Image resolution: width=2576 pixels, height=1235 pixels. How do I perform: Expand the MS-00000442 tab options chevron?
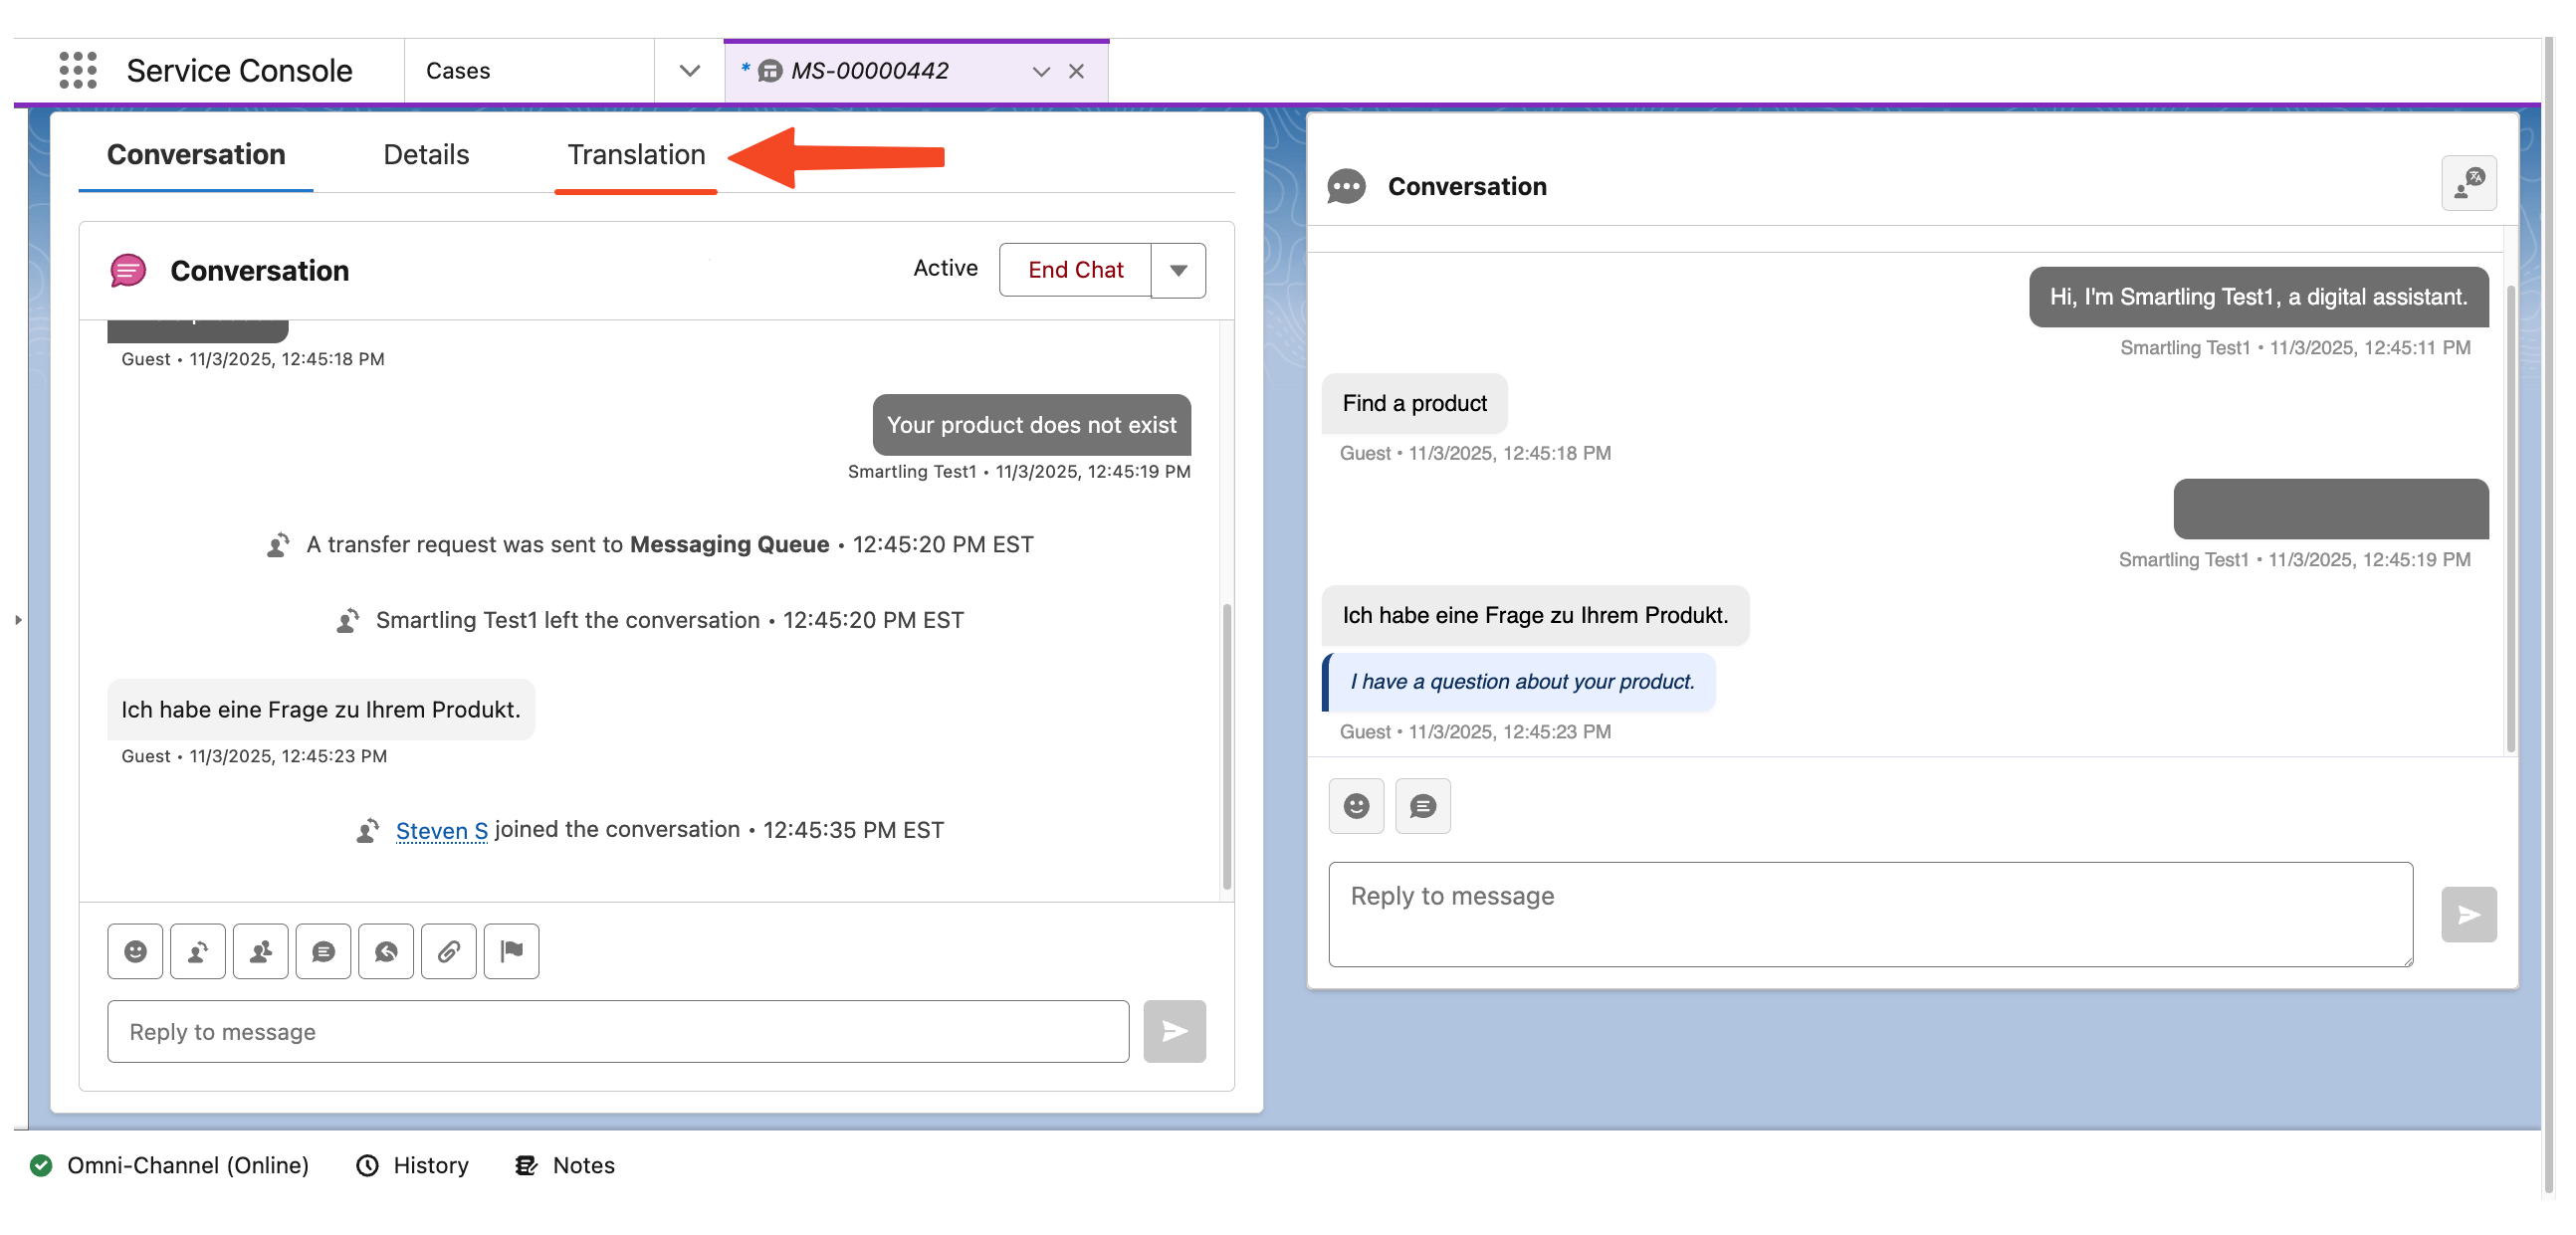[1041, 72]
